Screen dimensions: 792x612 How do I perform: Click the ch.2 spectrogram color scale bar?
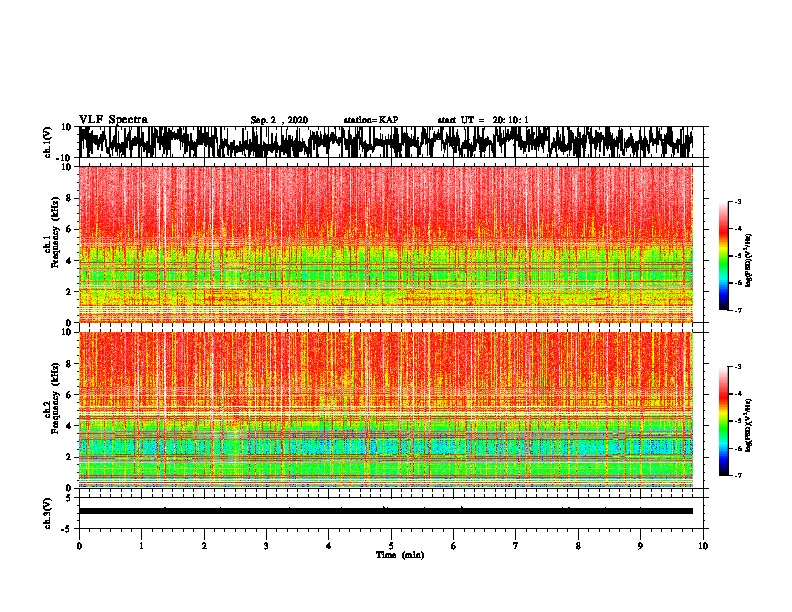[724, 421]
